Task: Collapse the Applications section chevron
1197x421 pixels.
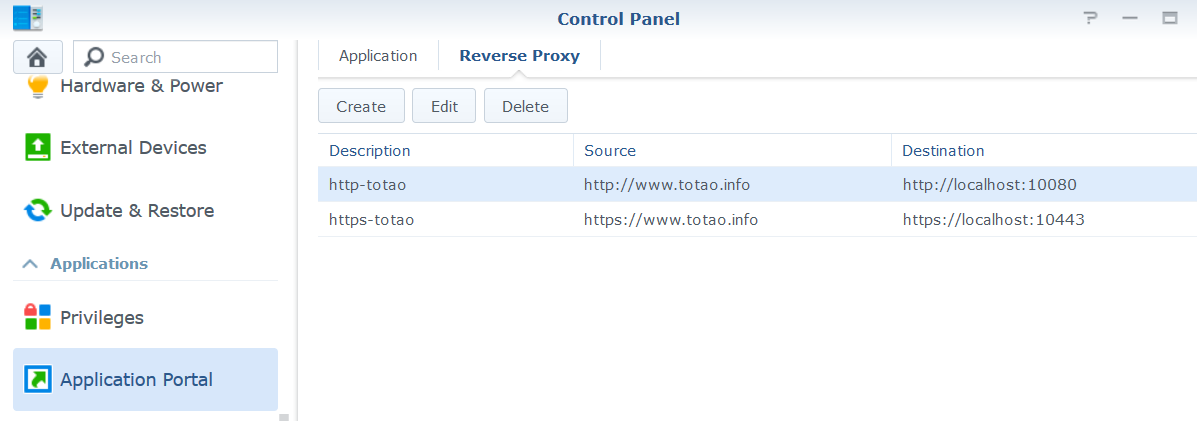Action: [x=30, y=264]
